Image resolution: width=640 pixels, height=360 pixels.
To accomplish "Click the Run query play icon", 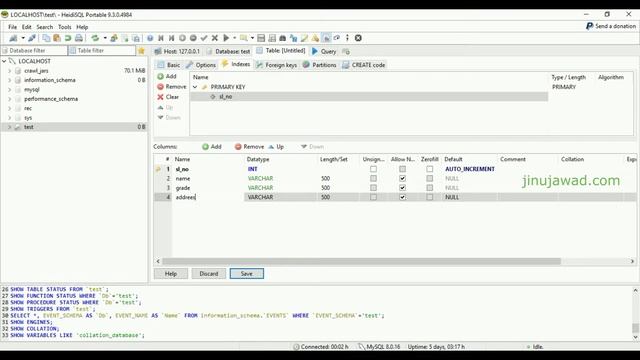I will pyautogui.click(x=226, y=38).
